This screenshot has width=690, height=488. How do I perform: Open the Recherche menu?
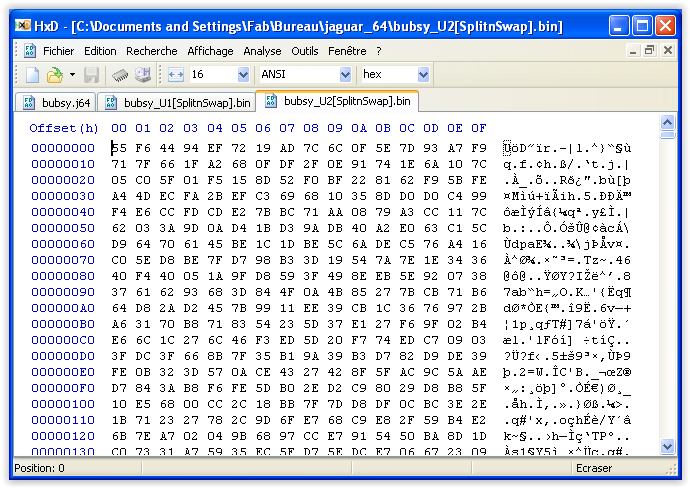pyautogui.click(x=151, y=51)
